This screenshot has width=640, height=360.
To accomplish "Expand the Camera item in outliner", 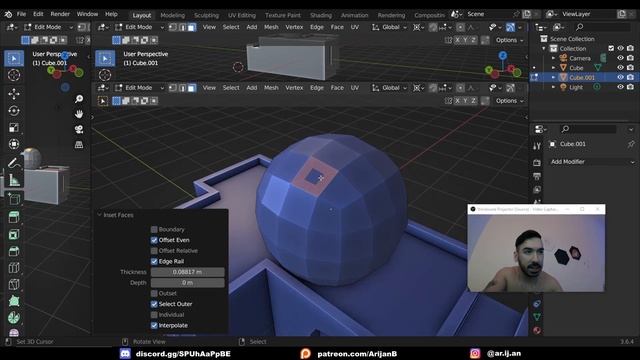I will tap(553, 58).
